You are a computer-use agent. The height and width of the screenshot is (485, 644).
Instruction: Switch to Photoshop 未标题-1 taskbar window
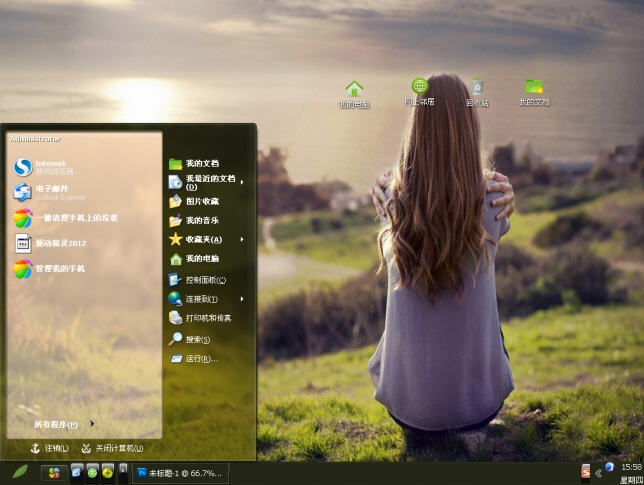(180, 472)
